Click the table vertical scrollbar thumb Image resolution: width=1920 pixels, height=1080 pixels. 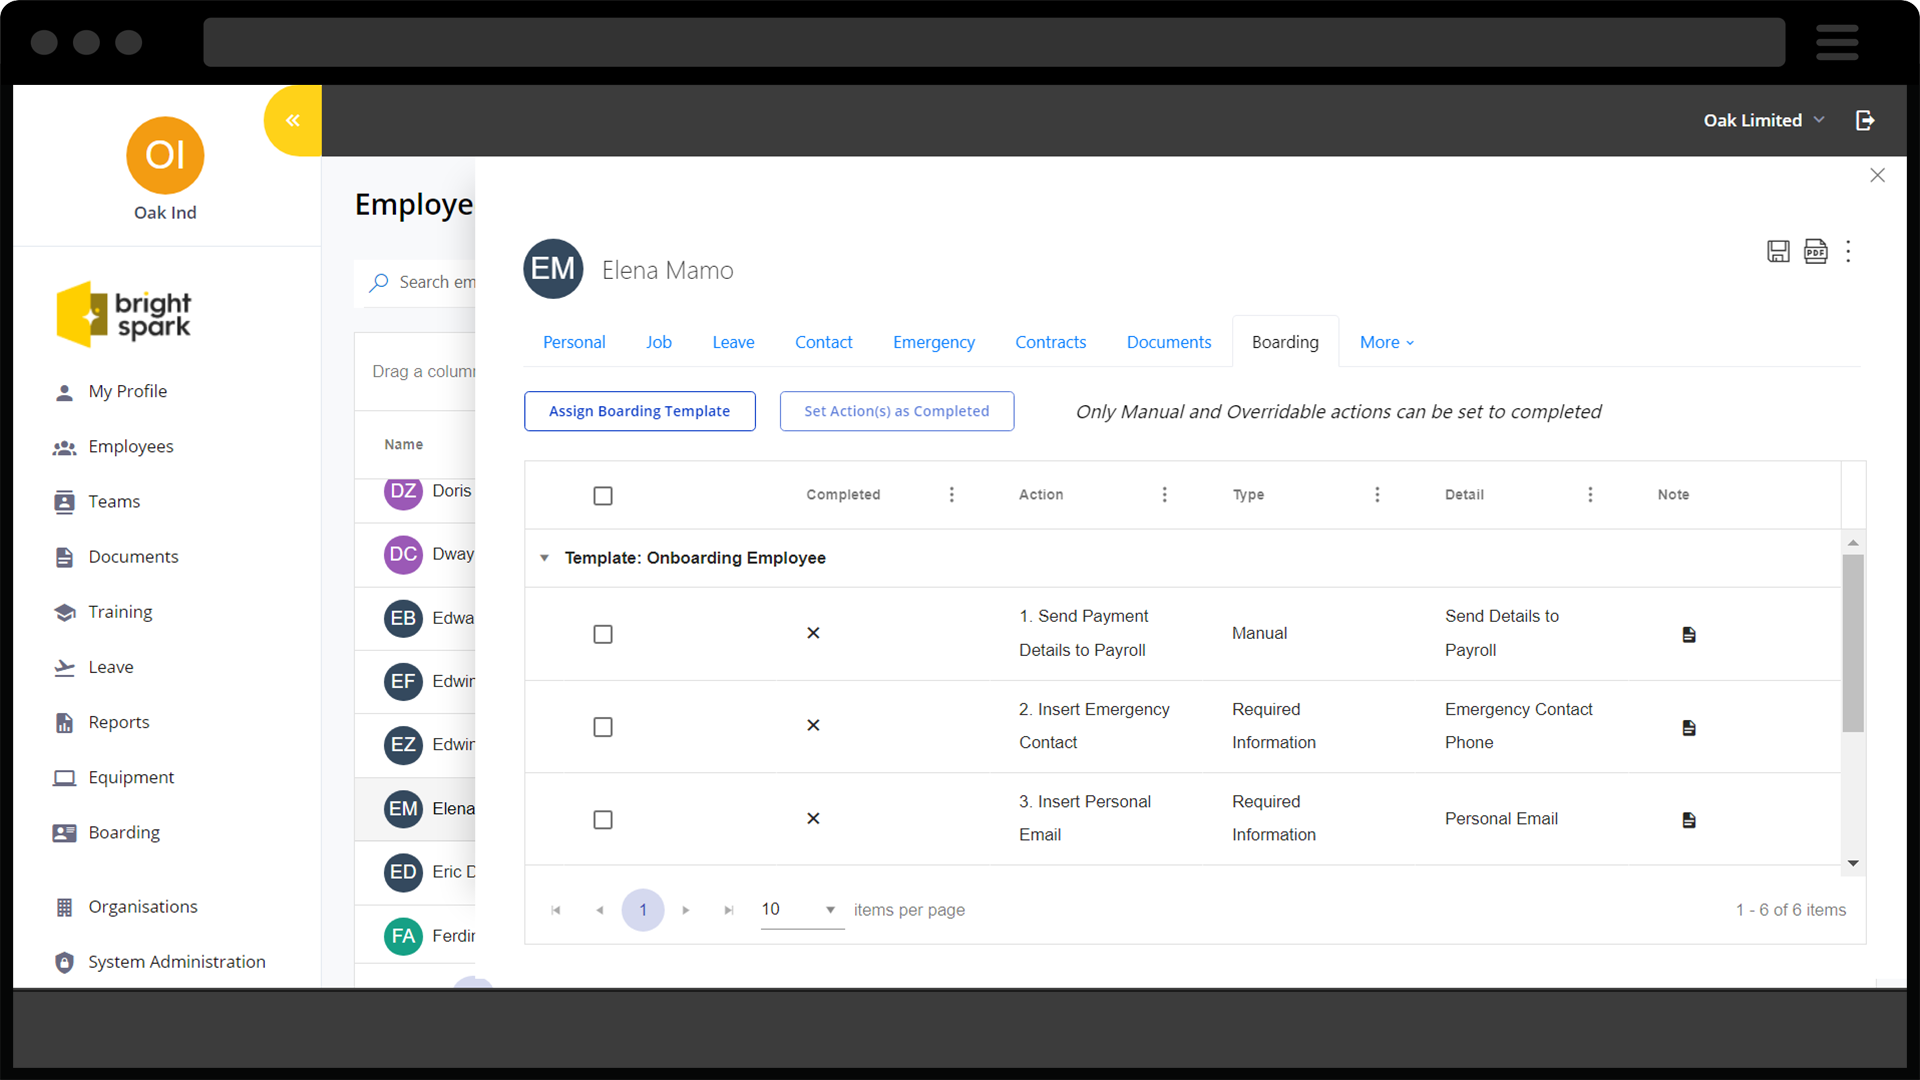tap(1853, 643)
